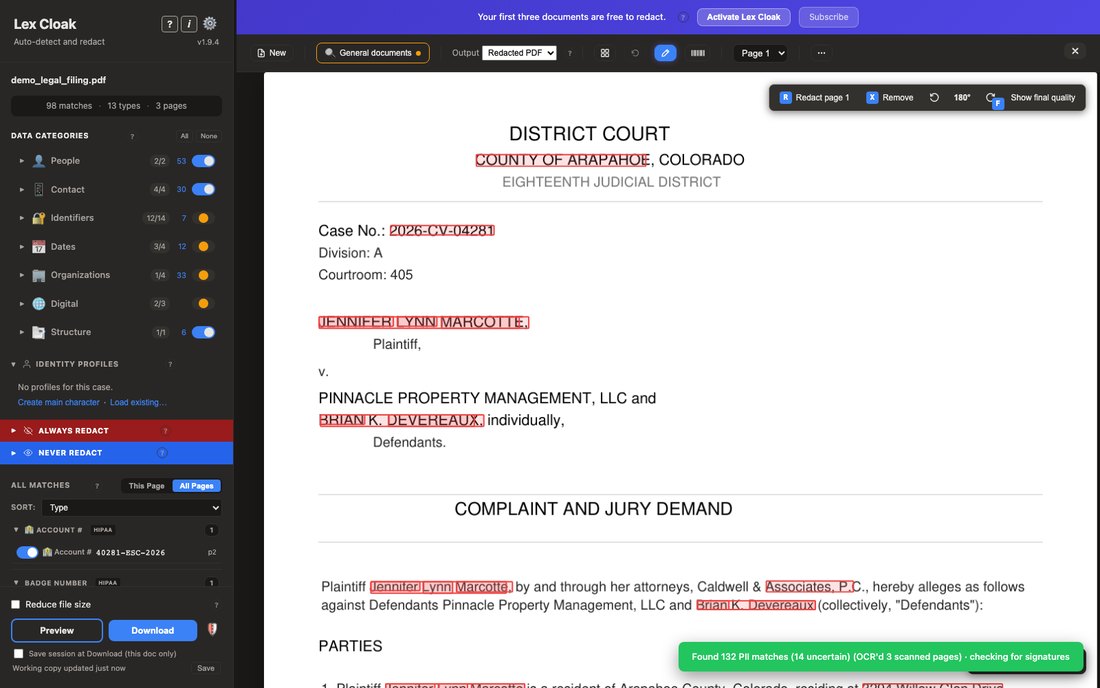Collapse the Account # match group
The image size is (1100, 688).
coord(16,530)
